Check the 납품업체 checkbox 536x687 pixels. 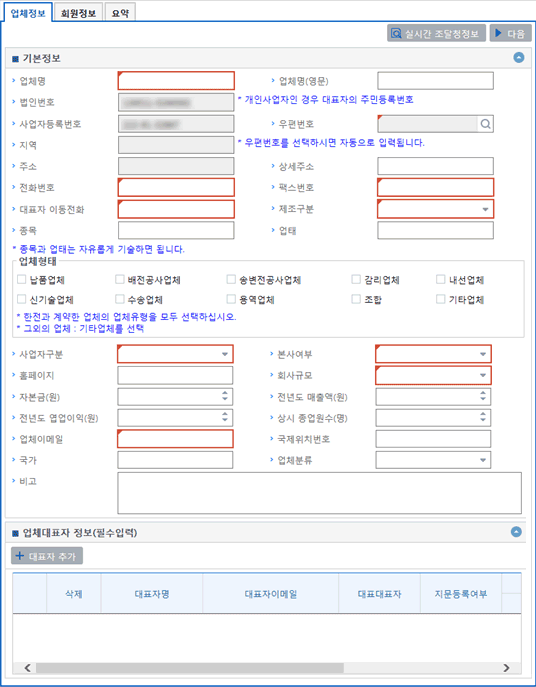click(21, 279)
